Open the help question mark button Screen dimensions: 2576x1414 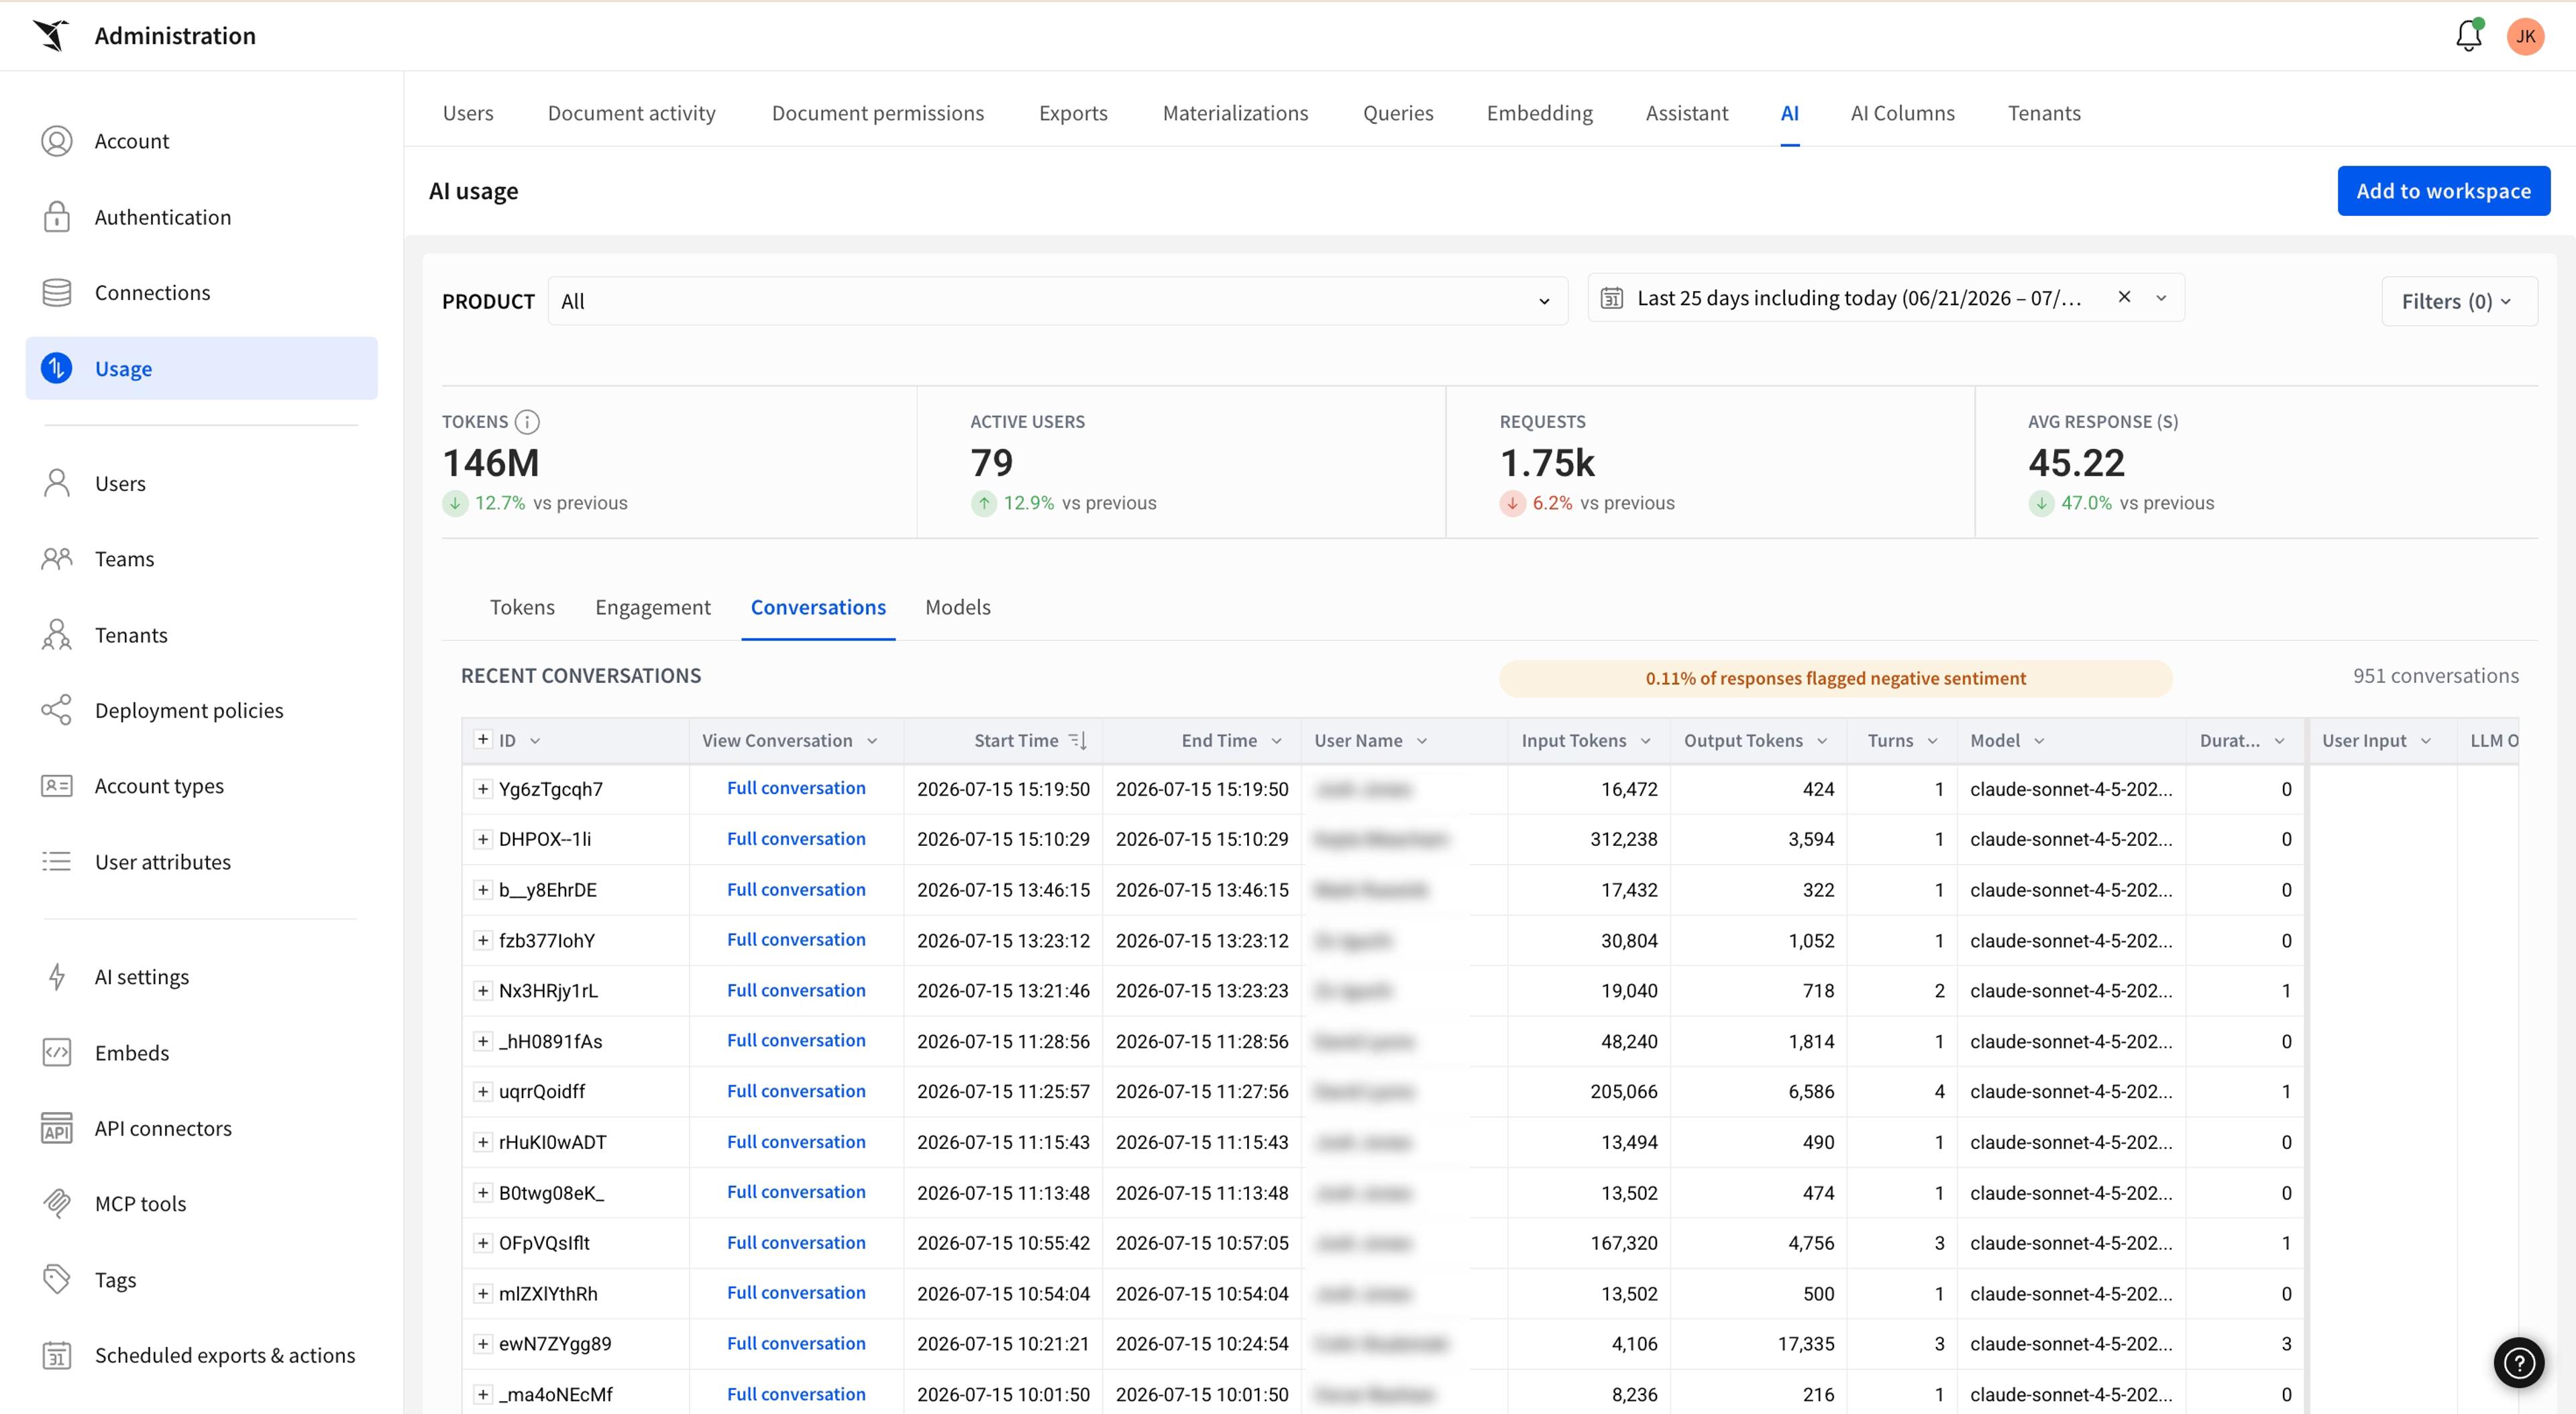2519,1362
